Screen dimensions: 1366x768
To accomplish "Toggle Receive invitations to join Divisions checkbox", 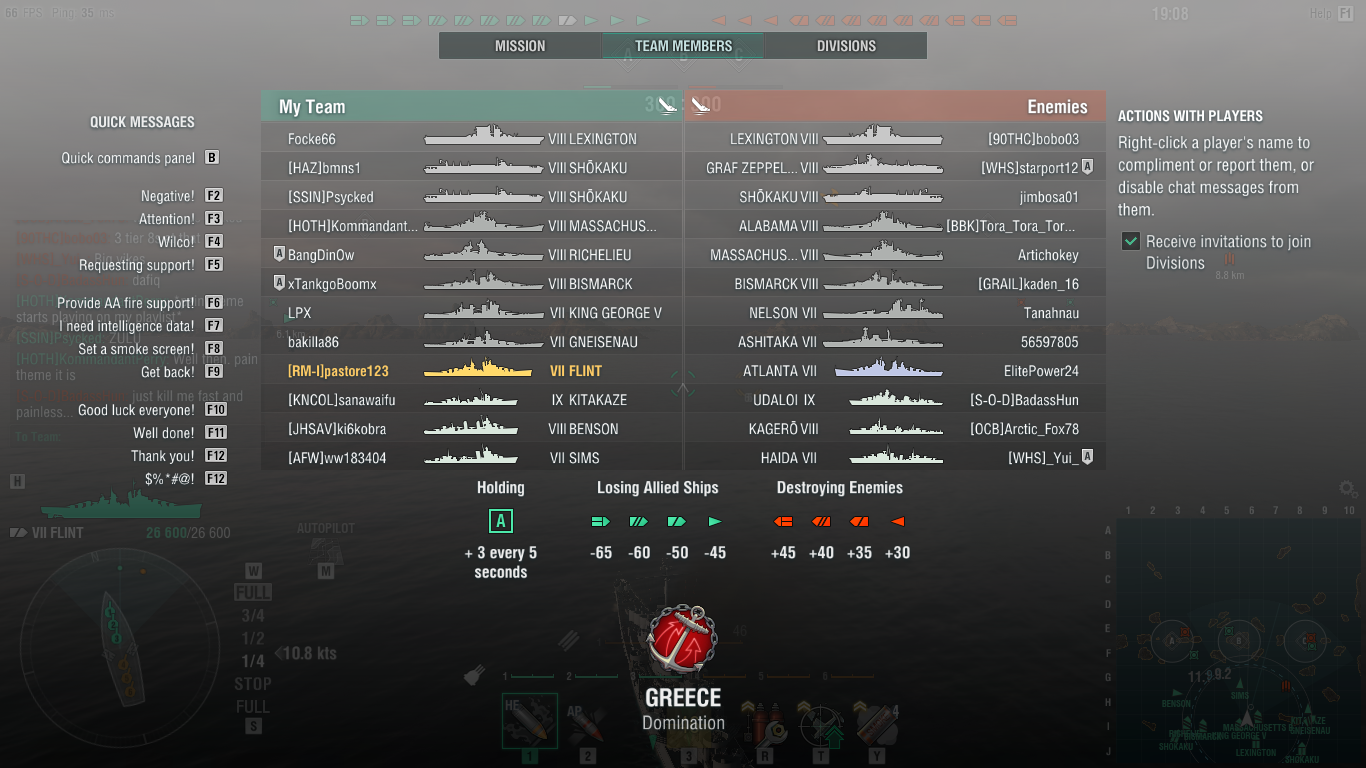I will tap(1131, 241).
